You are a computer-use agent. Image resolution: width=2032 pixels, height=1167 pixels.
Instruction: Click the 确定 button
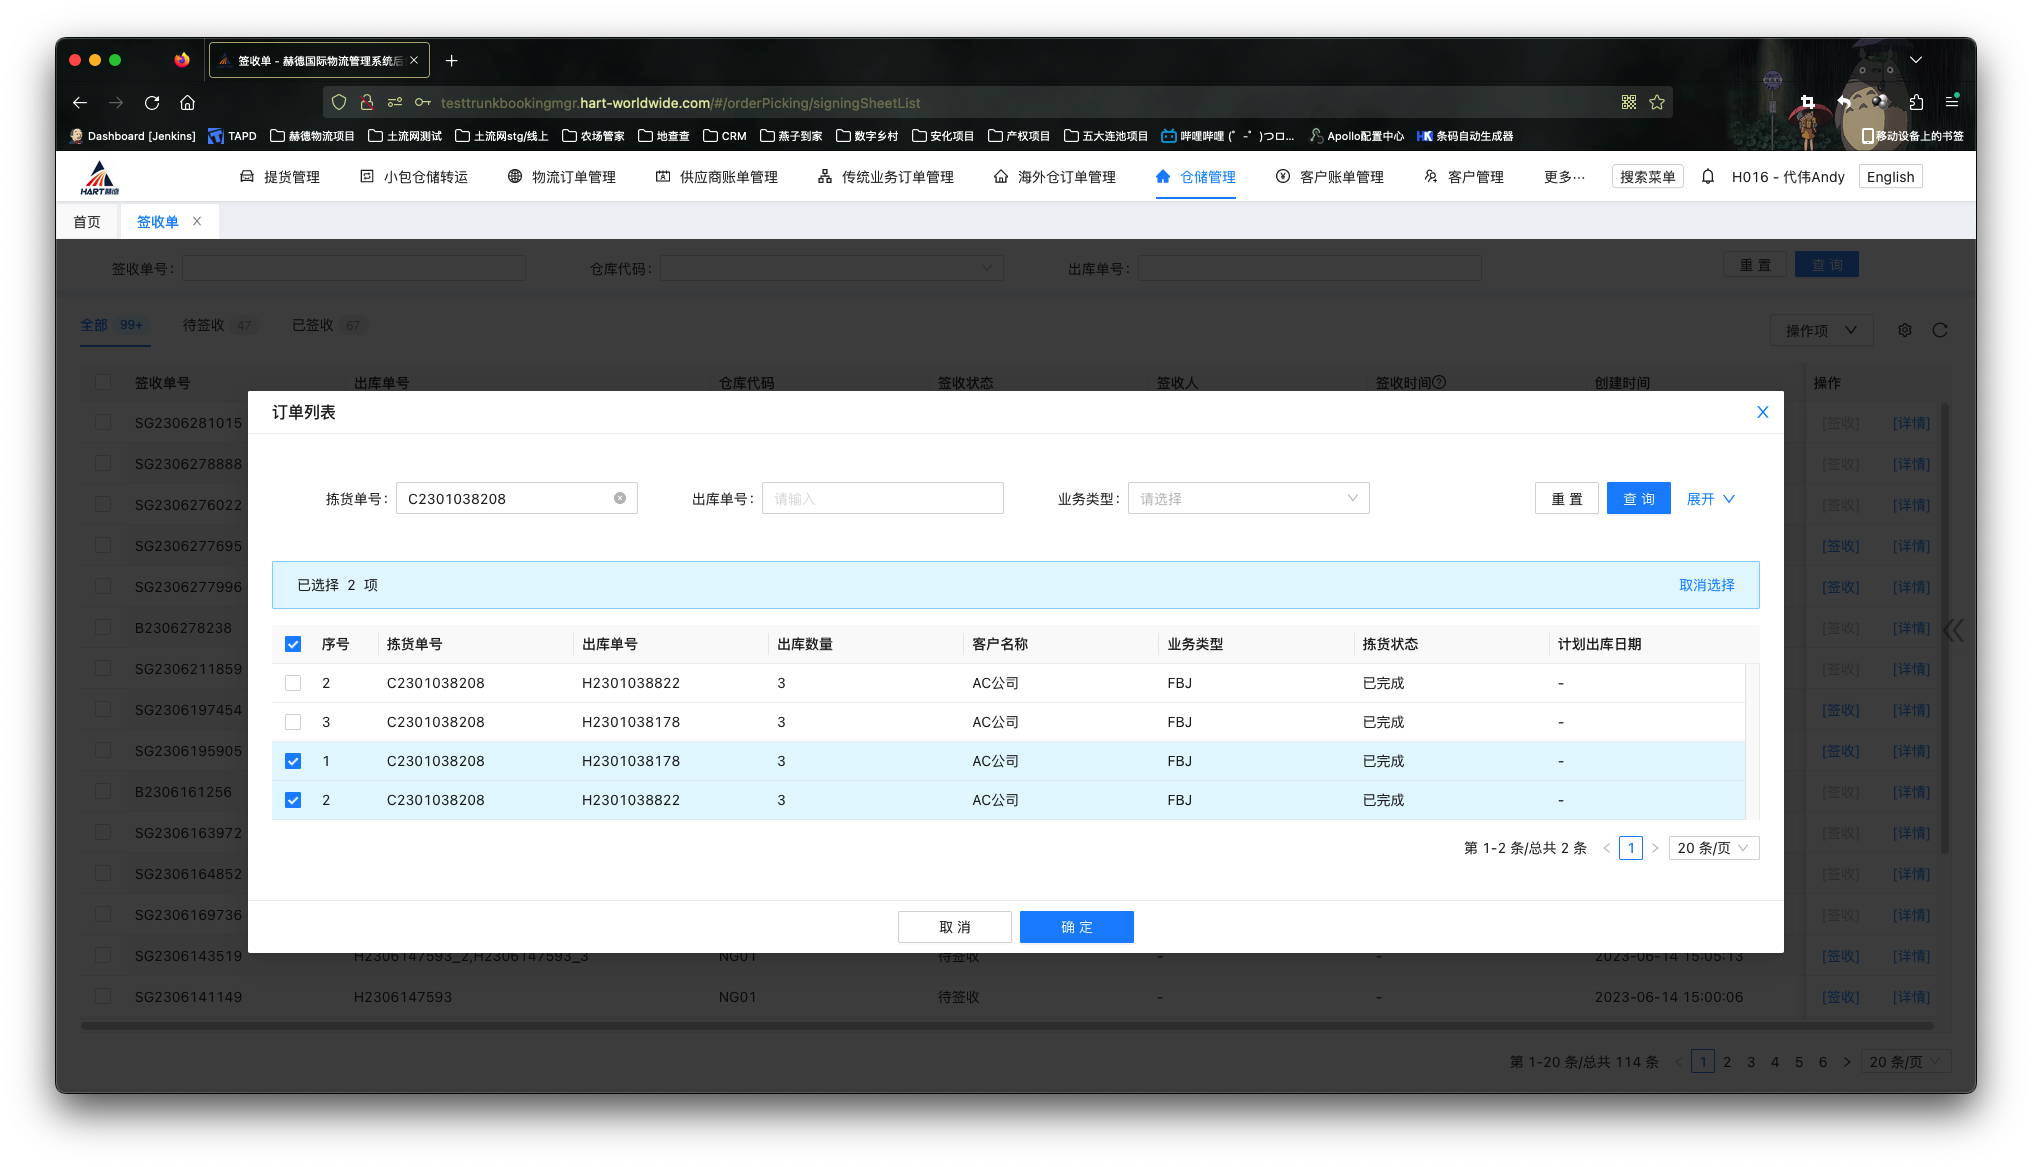coord(1076,927)
